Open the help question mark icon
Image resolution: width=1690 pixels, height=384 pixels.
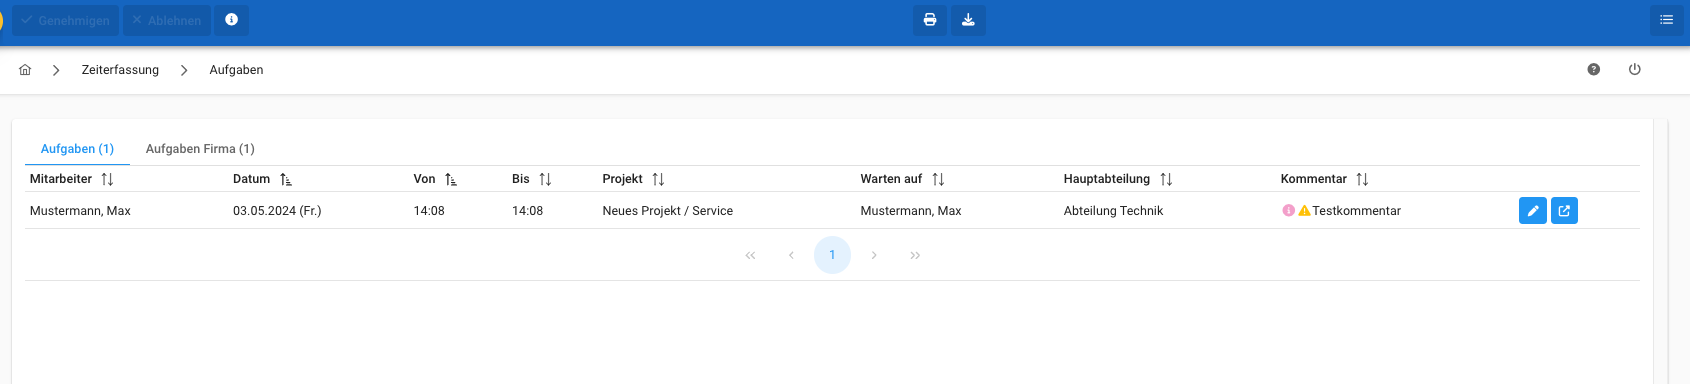1594,70
